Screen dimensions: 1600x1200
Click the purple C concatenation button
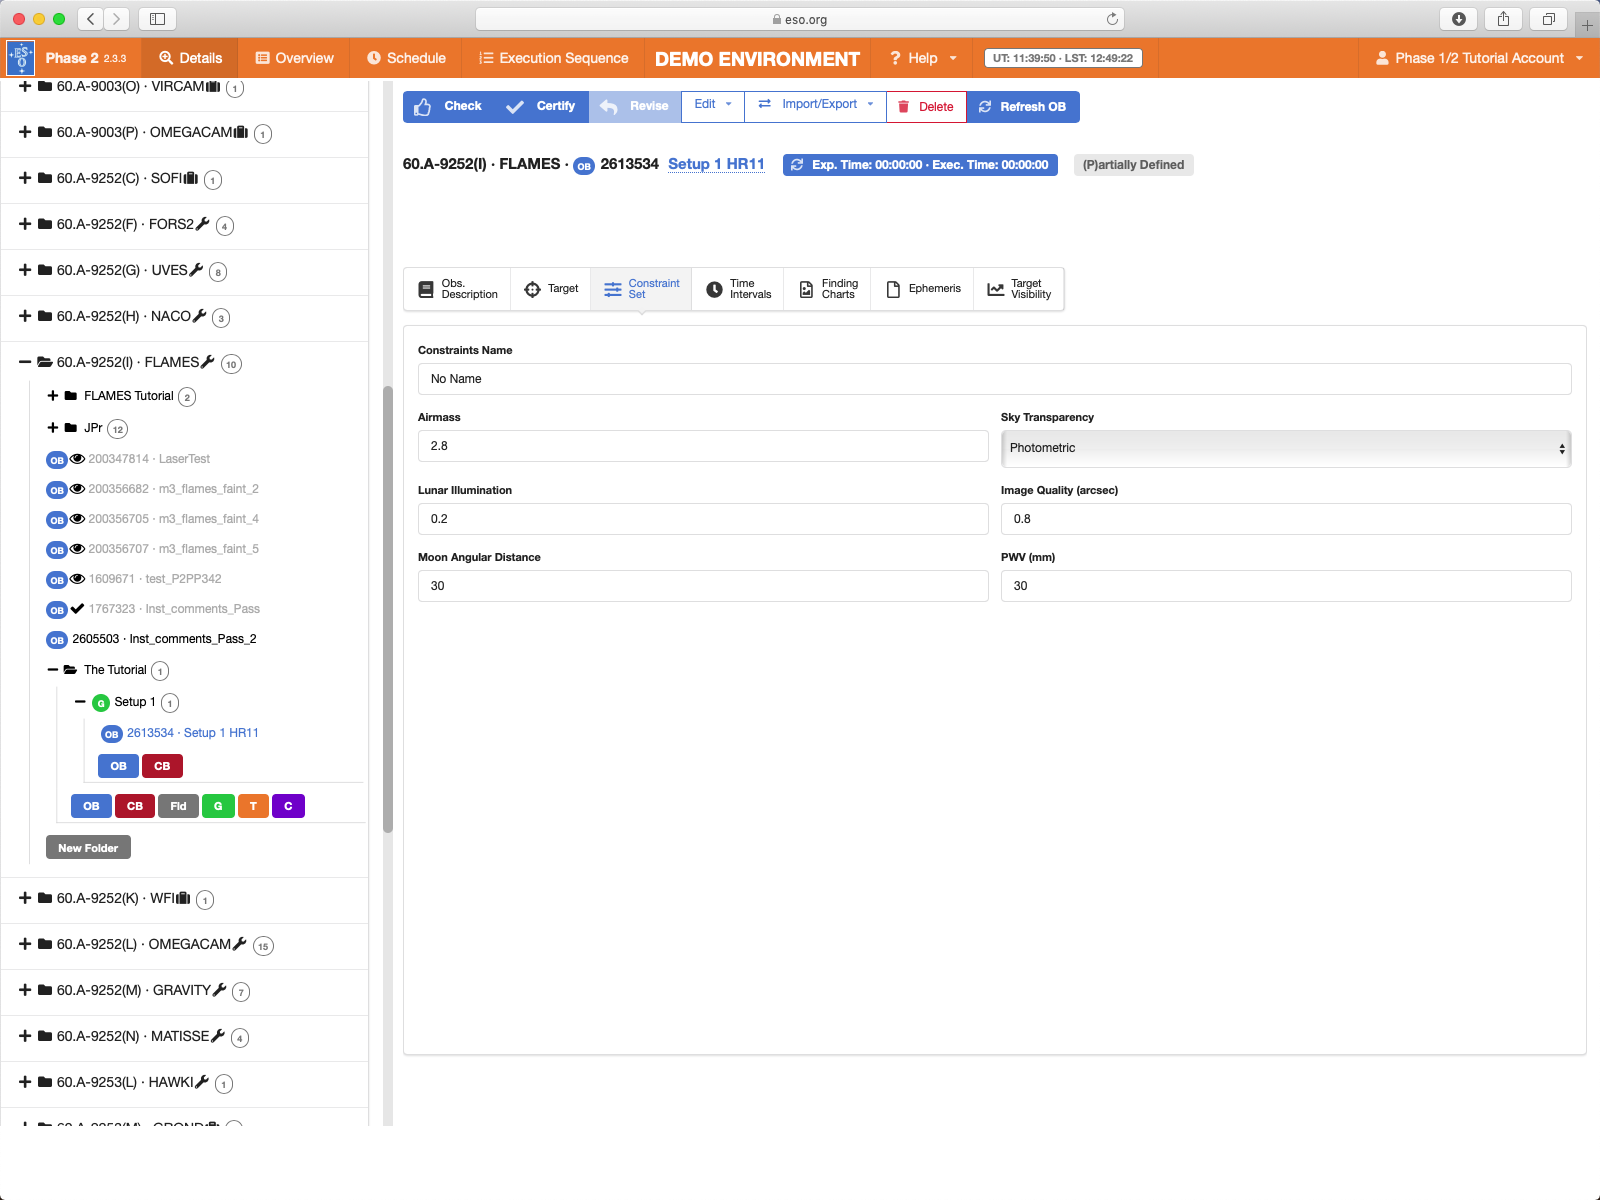click(288, 806)
